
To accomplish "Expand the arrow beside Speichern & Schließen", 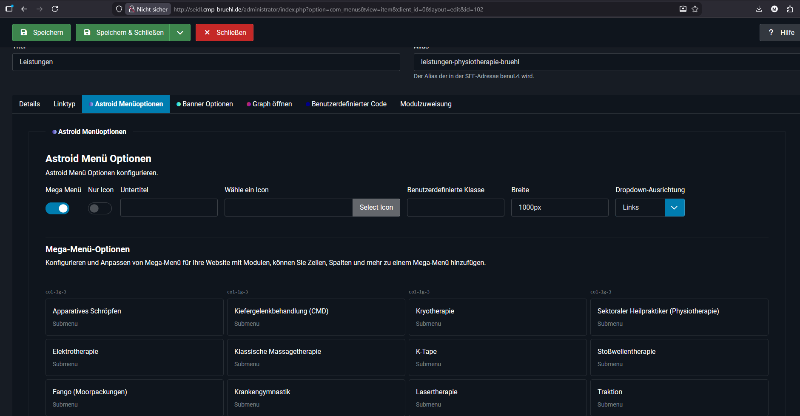I will pos(179,32).
